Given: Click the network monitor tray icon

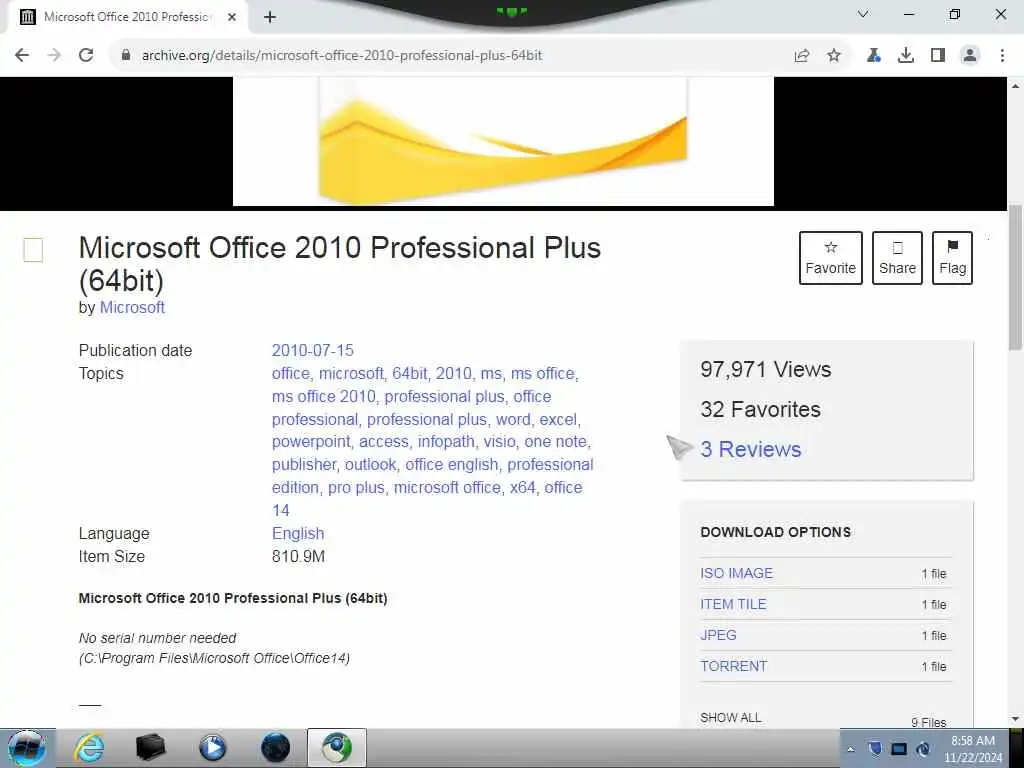Looking at the screenshot, I should tap(899, 749).
